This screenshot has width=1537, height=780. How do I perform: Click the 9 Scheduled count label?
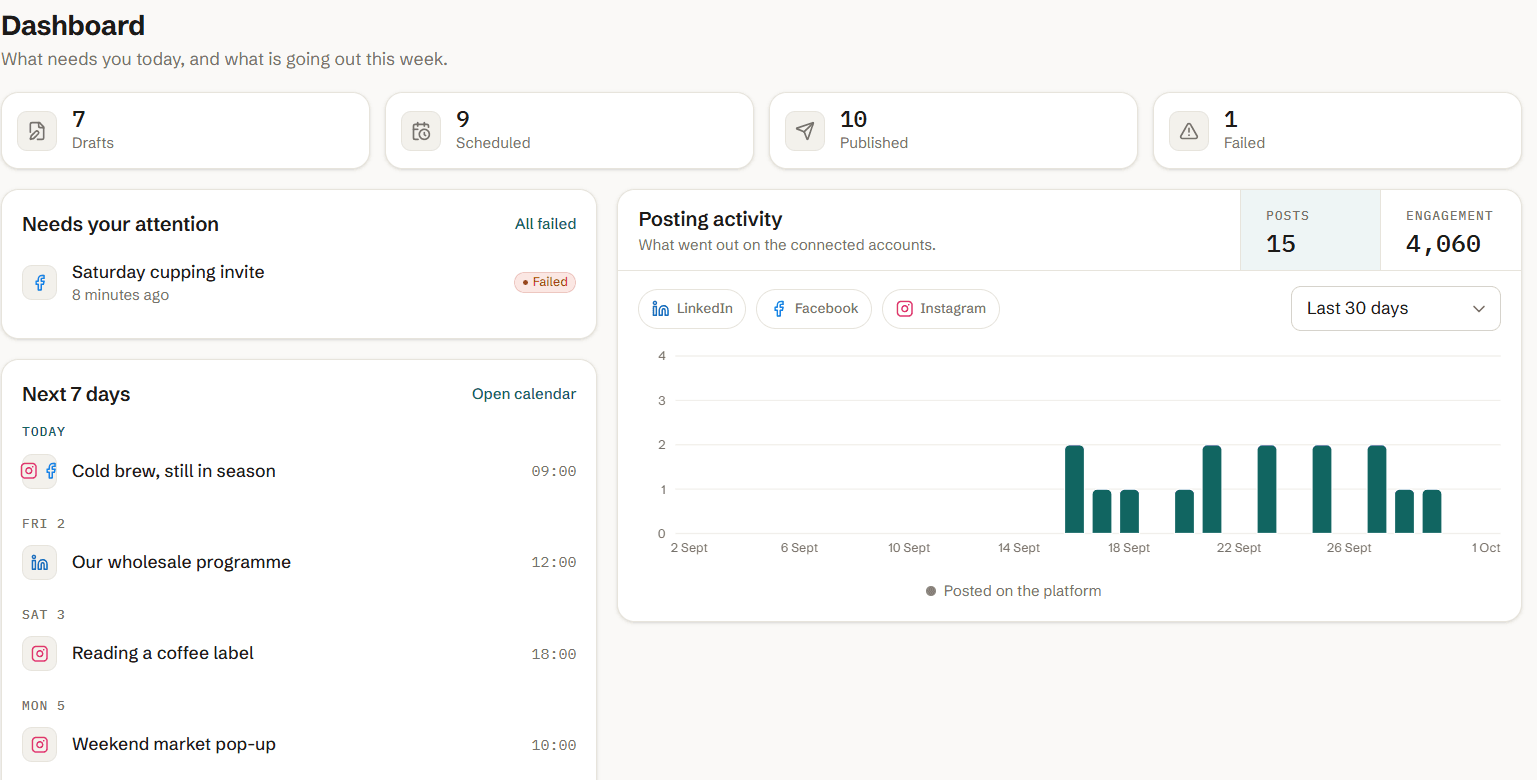coord(493,130)
